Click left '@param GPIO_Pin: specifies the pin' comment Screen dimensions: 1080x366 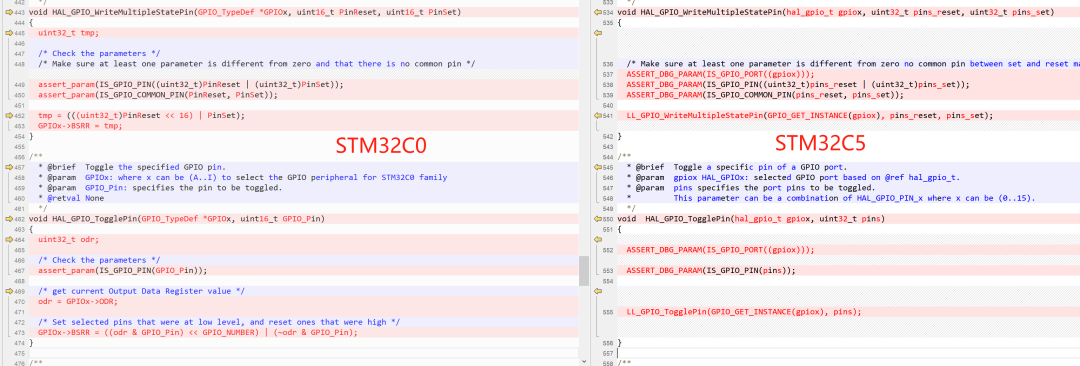[x=160, y=188]
